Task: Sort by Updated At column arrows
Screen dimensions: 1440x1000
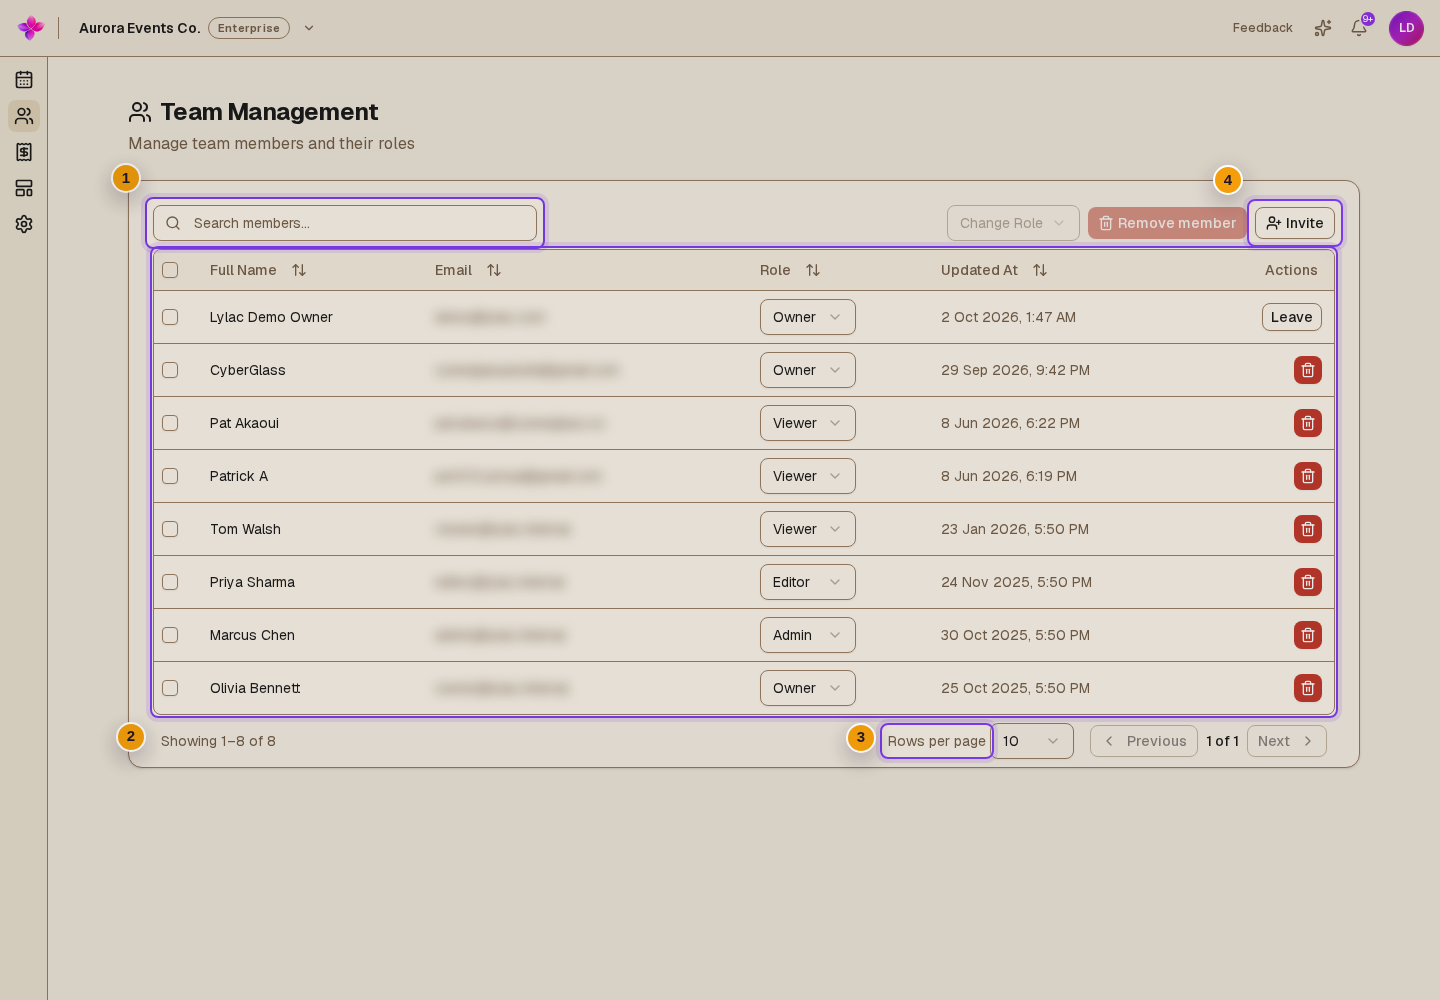Action: click(1040, 270)
